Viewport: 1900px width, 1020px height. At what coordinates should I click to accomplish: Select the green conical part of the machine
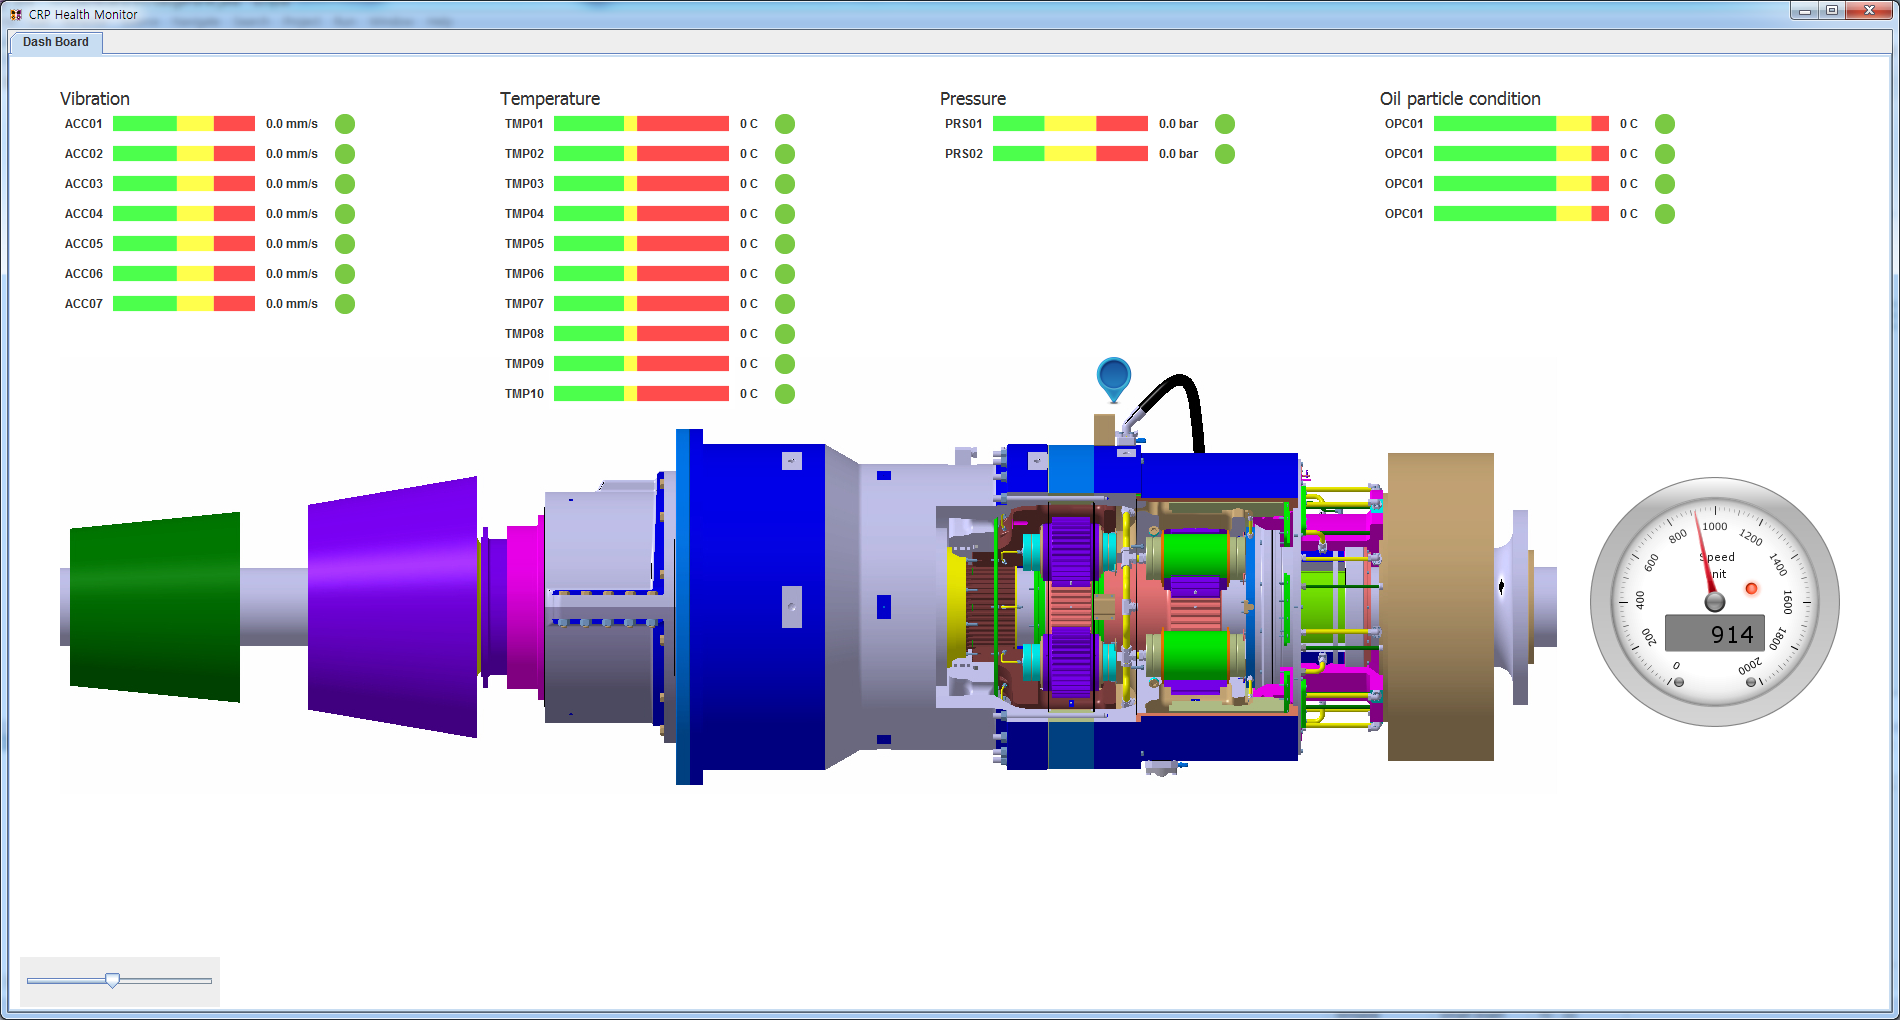(x=155, y=607)
